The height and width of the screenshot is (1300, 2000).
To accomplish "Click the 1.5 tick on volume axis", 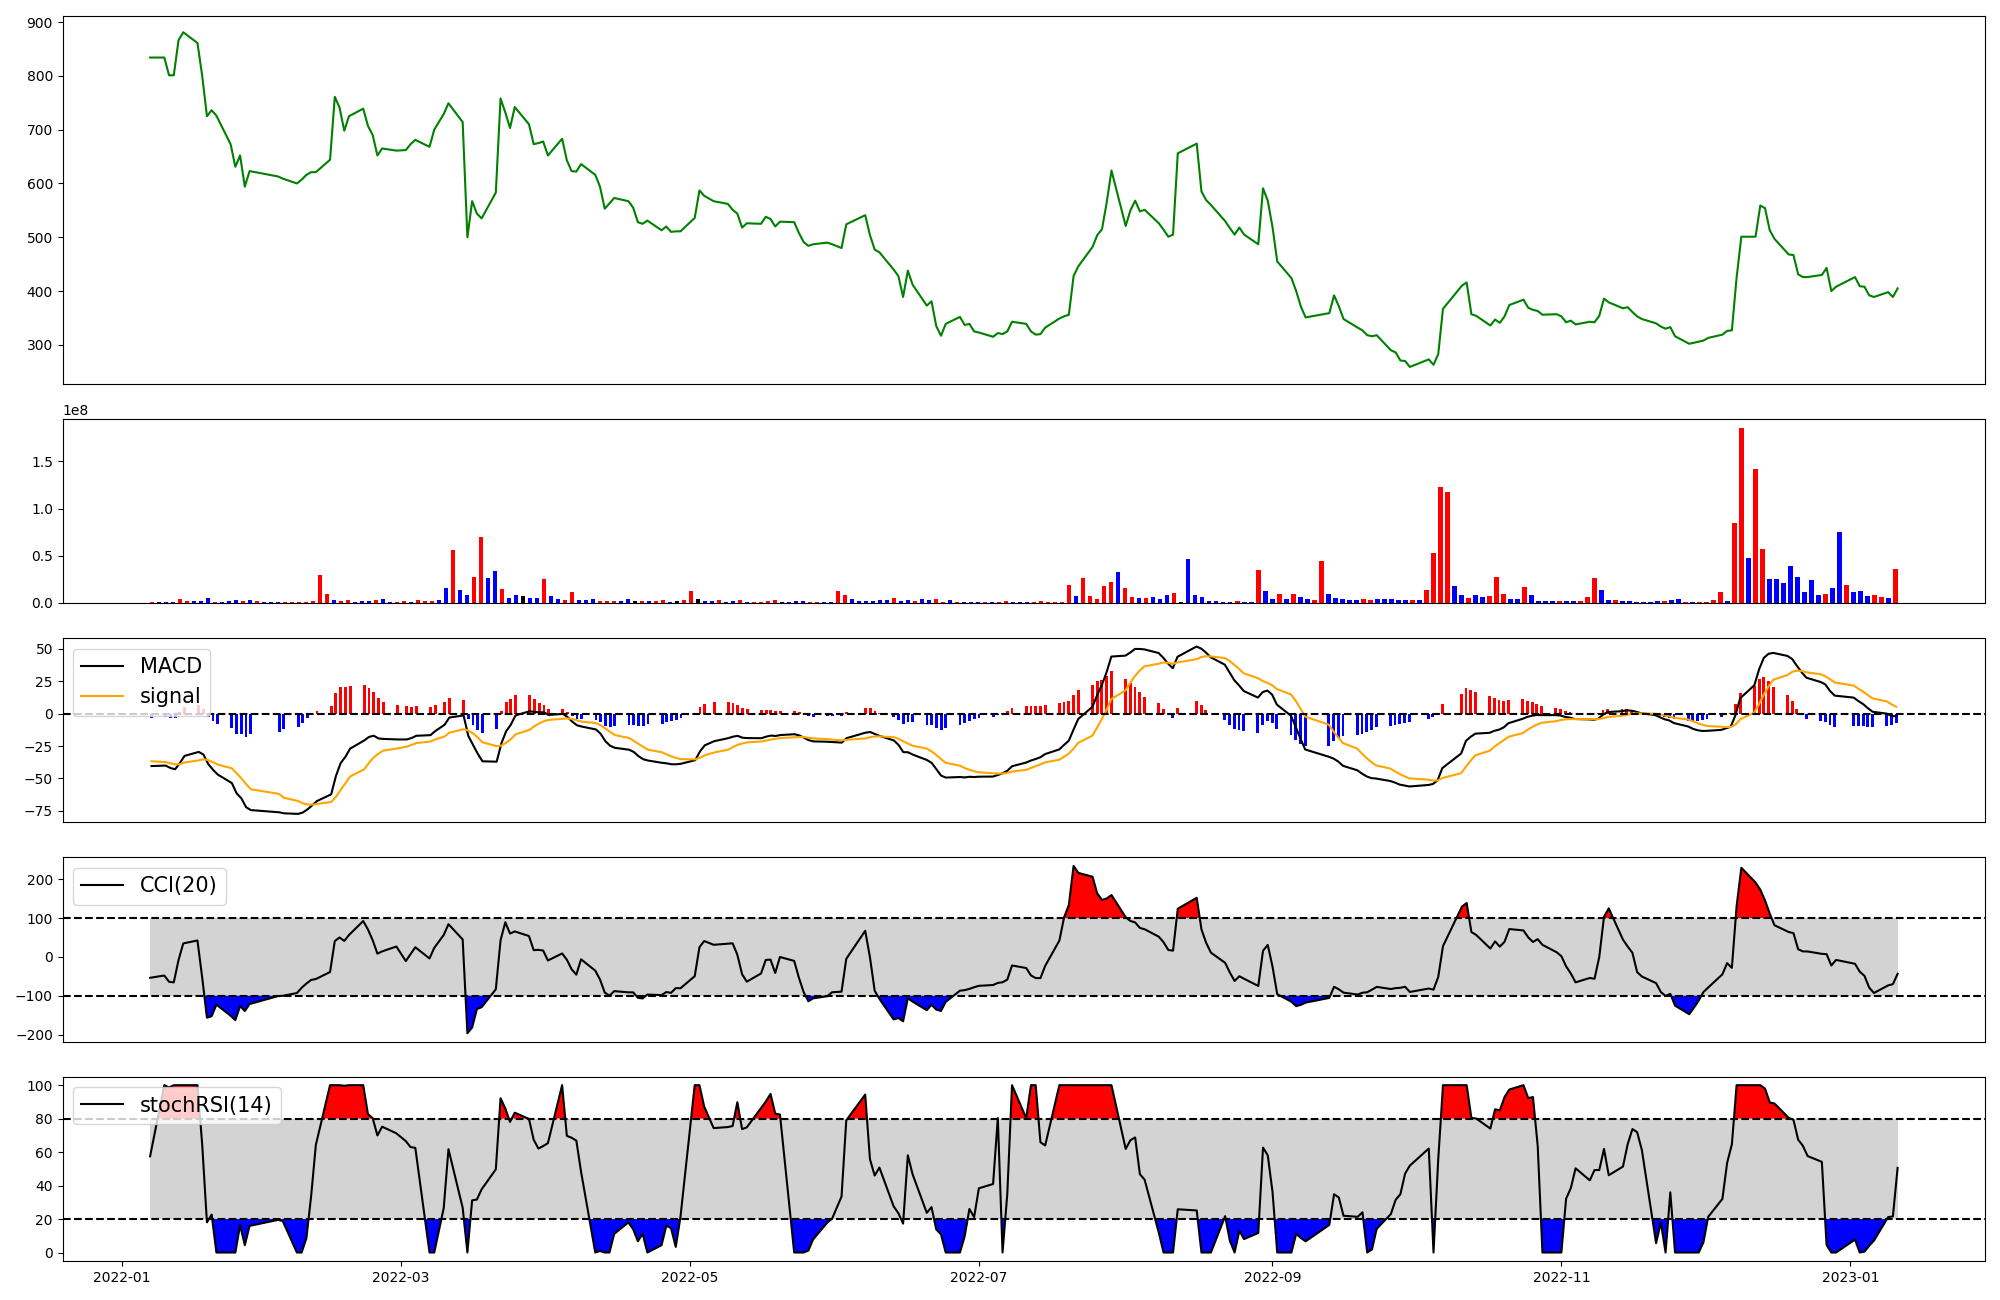I will pyautogui.click(x=42, y=462).
